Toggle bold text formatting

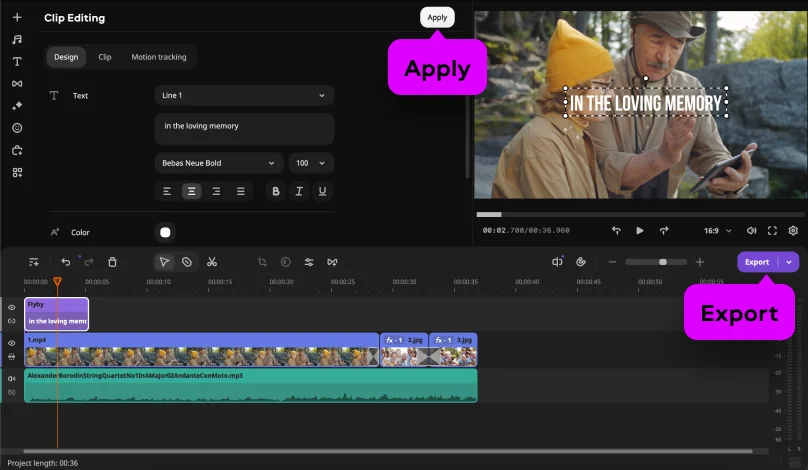tap(275, 191)
